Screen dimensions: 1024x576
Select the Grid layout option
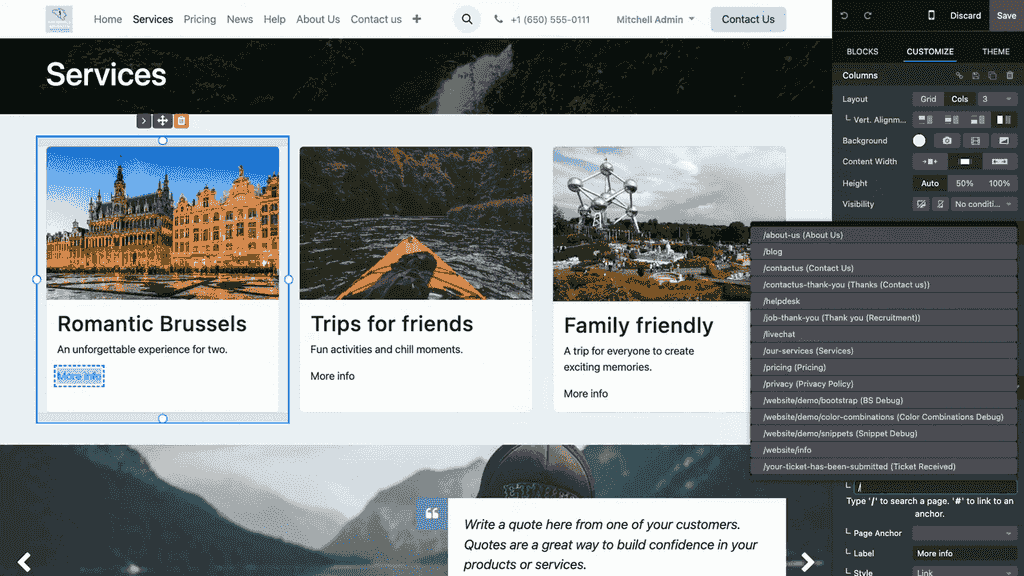928,99
